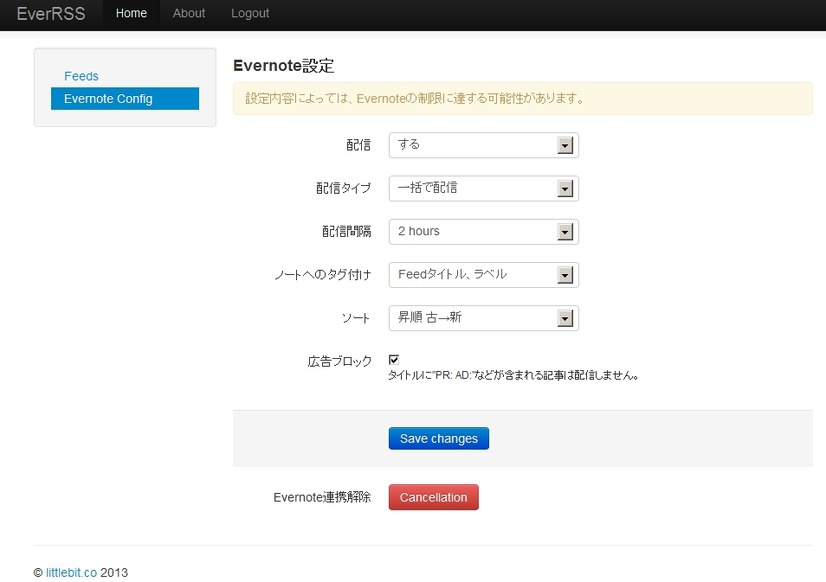This screenshot has width=826, height=582.
Task: Click the 配信 label text
Action: pyautogui.click(x=358, y=145)
